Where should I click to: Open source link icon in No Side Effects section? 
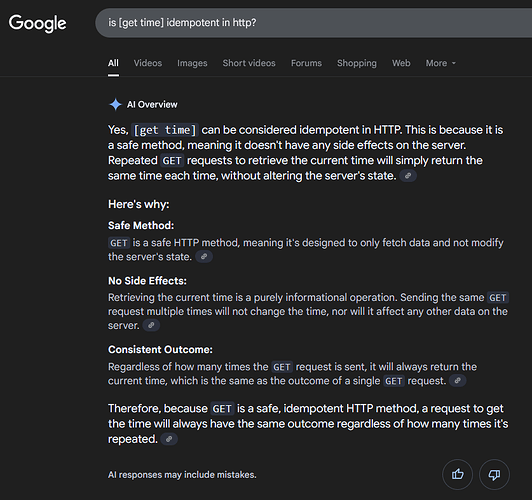tap(151, 325)
